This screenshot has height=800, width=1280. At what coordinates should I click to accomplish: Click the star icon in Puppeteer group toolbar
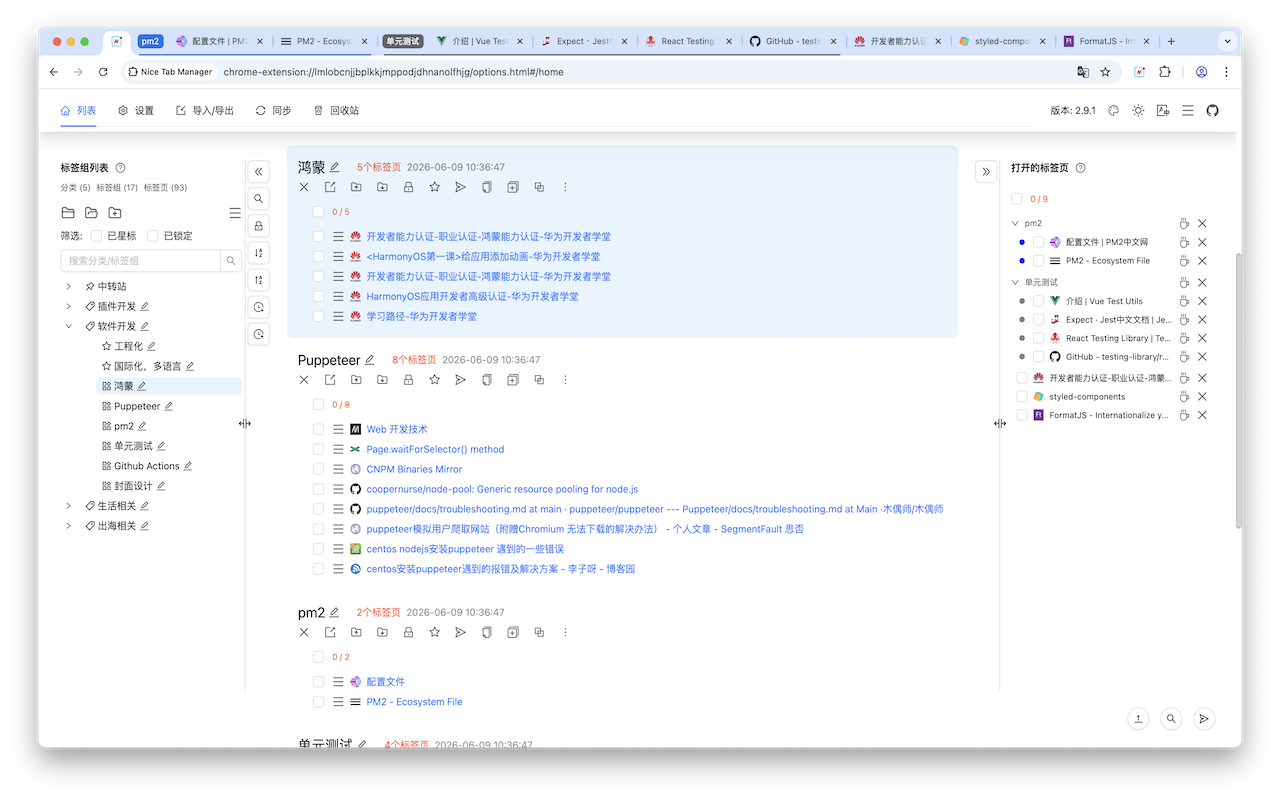tap(434, 380)
